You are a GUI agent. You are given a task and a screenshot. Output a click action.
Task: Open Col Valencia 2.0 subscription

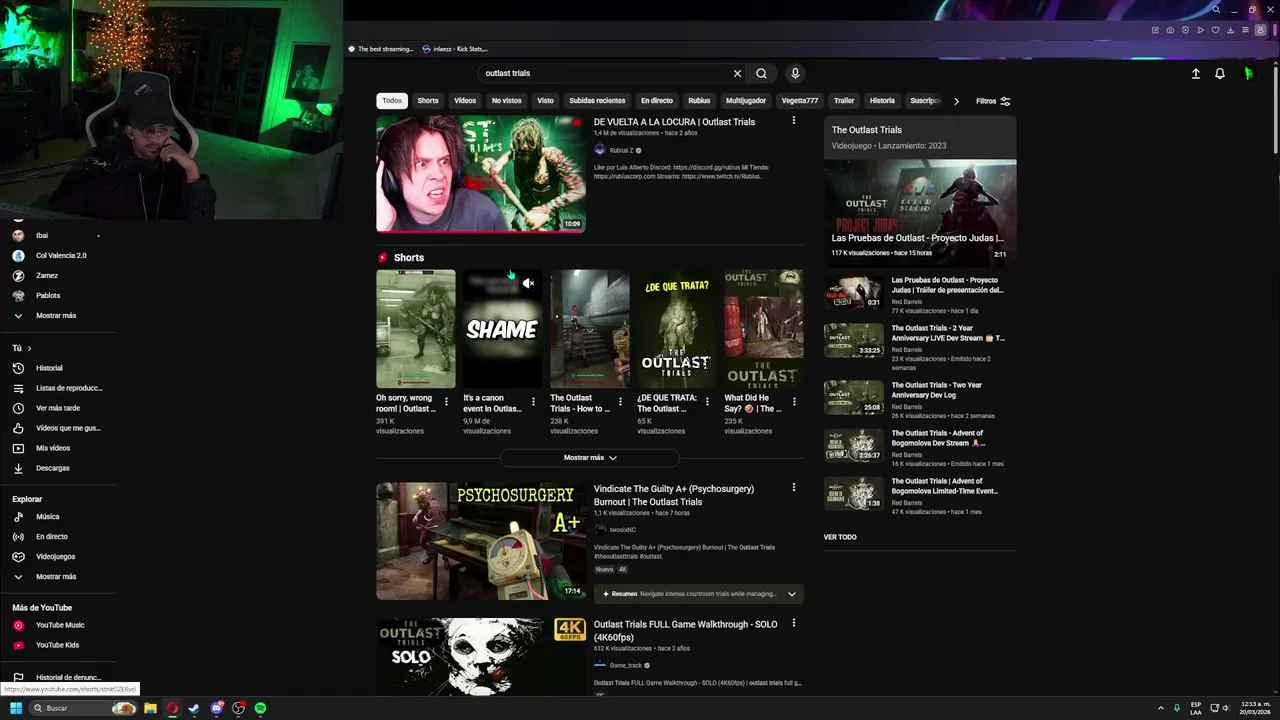(x=61, y=256)
